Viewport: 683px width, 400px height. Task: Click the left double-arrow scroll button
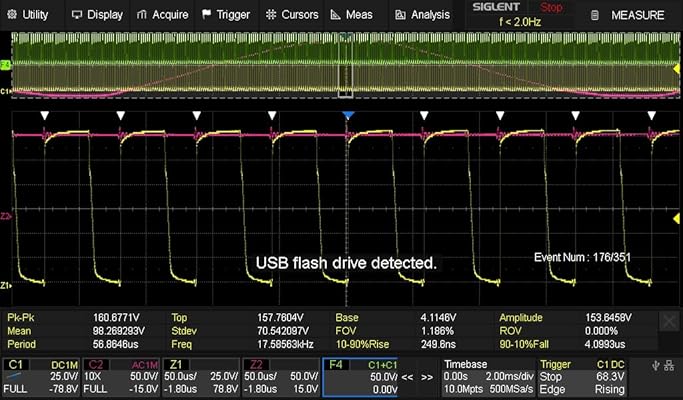tap(408, 378)
